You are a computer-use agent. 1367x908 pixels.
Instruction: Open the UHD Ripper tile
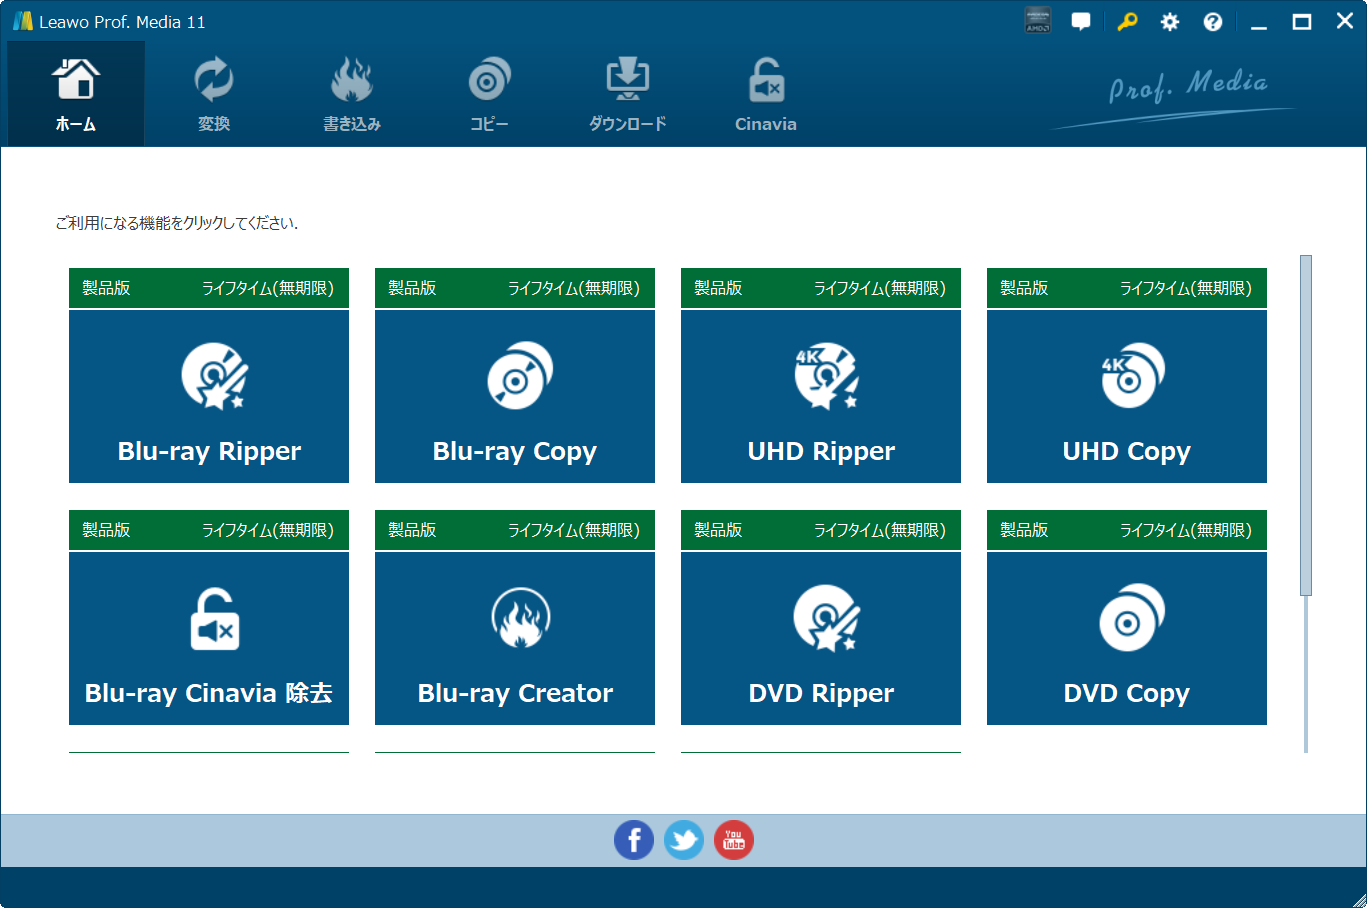coord(821,396)
